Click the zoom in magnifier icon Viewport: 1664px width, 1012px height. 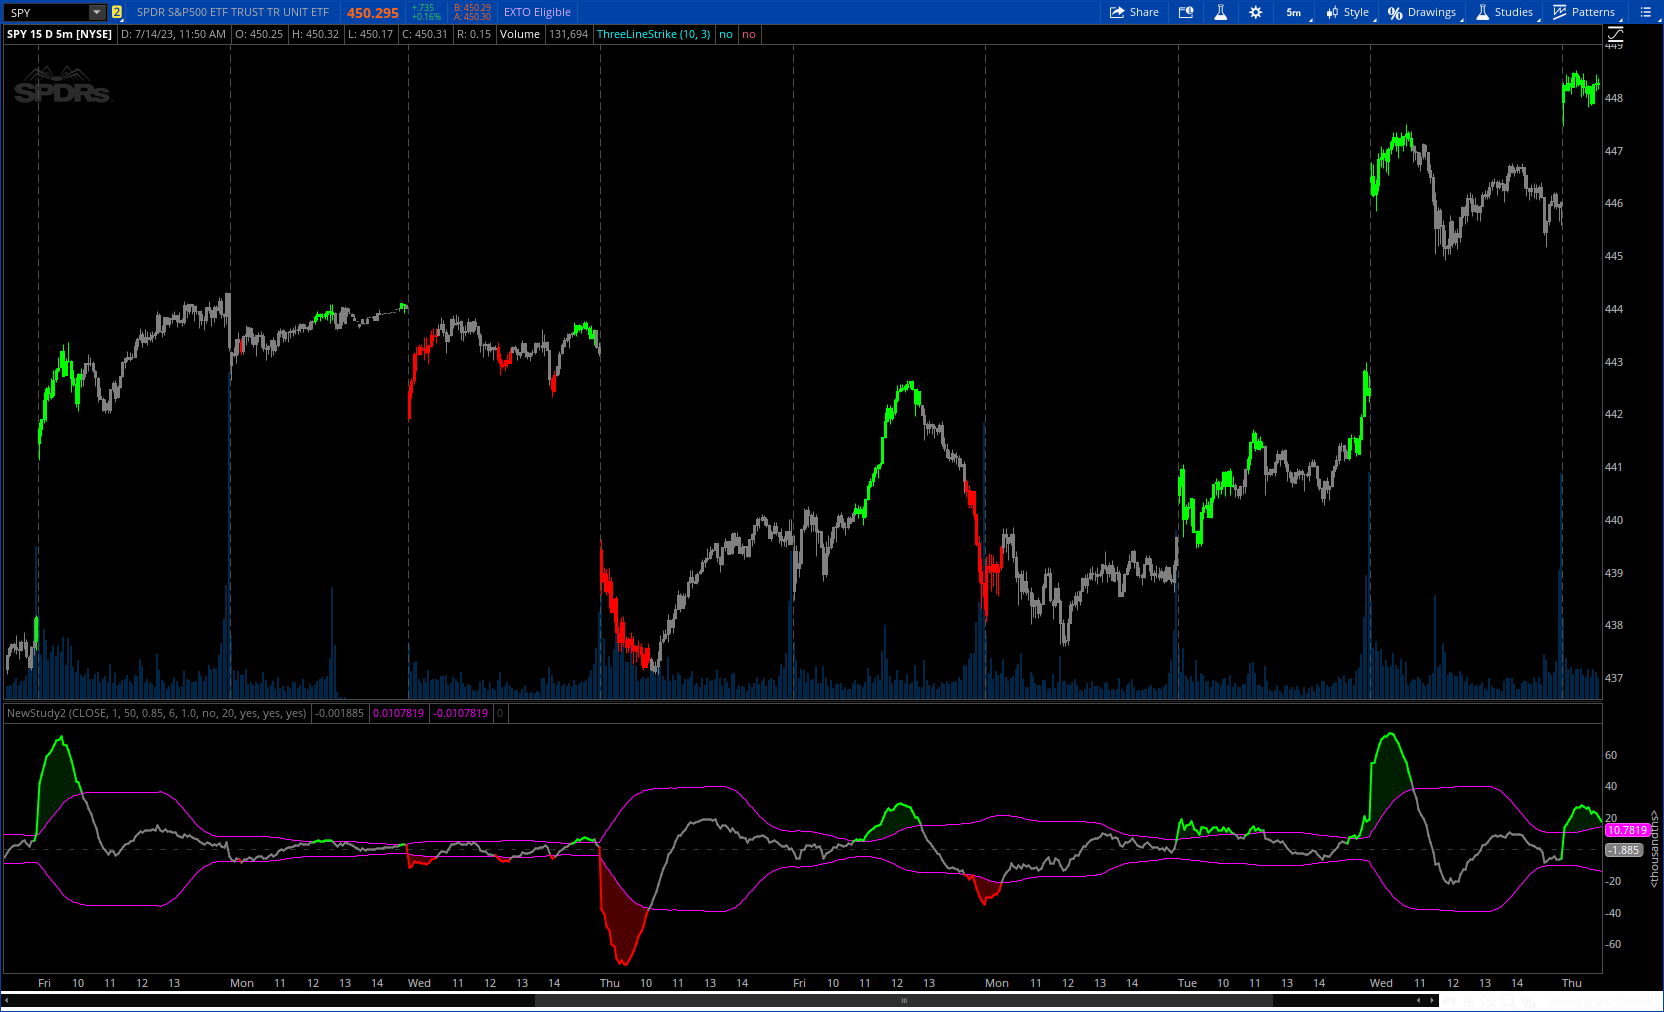pyautogui.click(x=1489, y=1001)
